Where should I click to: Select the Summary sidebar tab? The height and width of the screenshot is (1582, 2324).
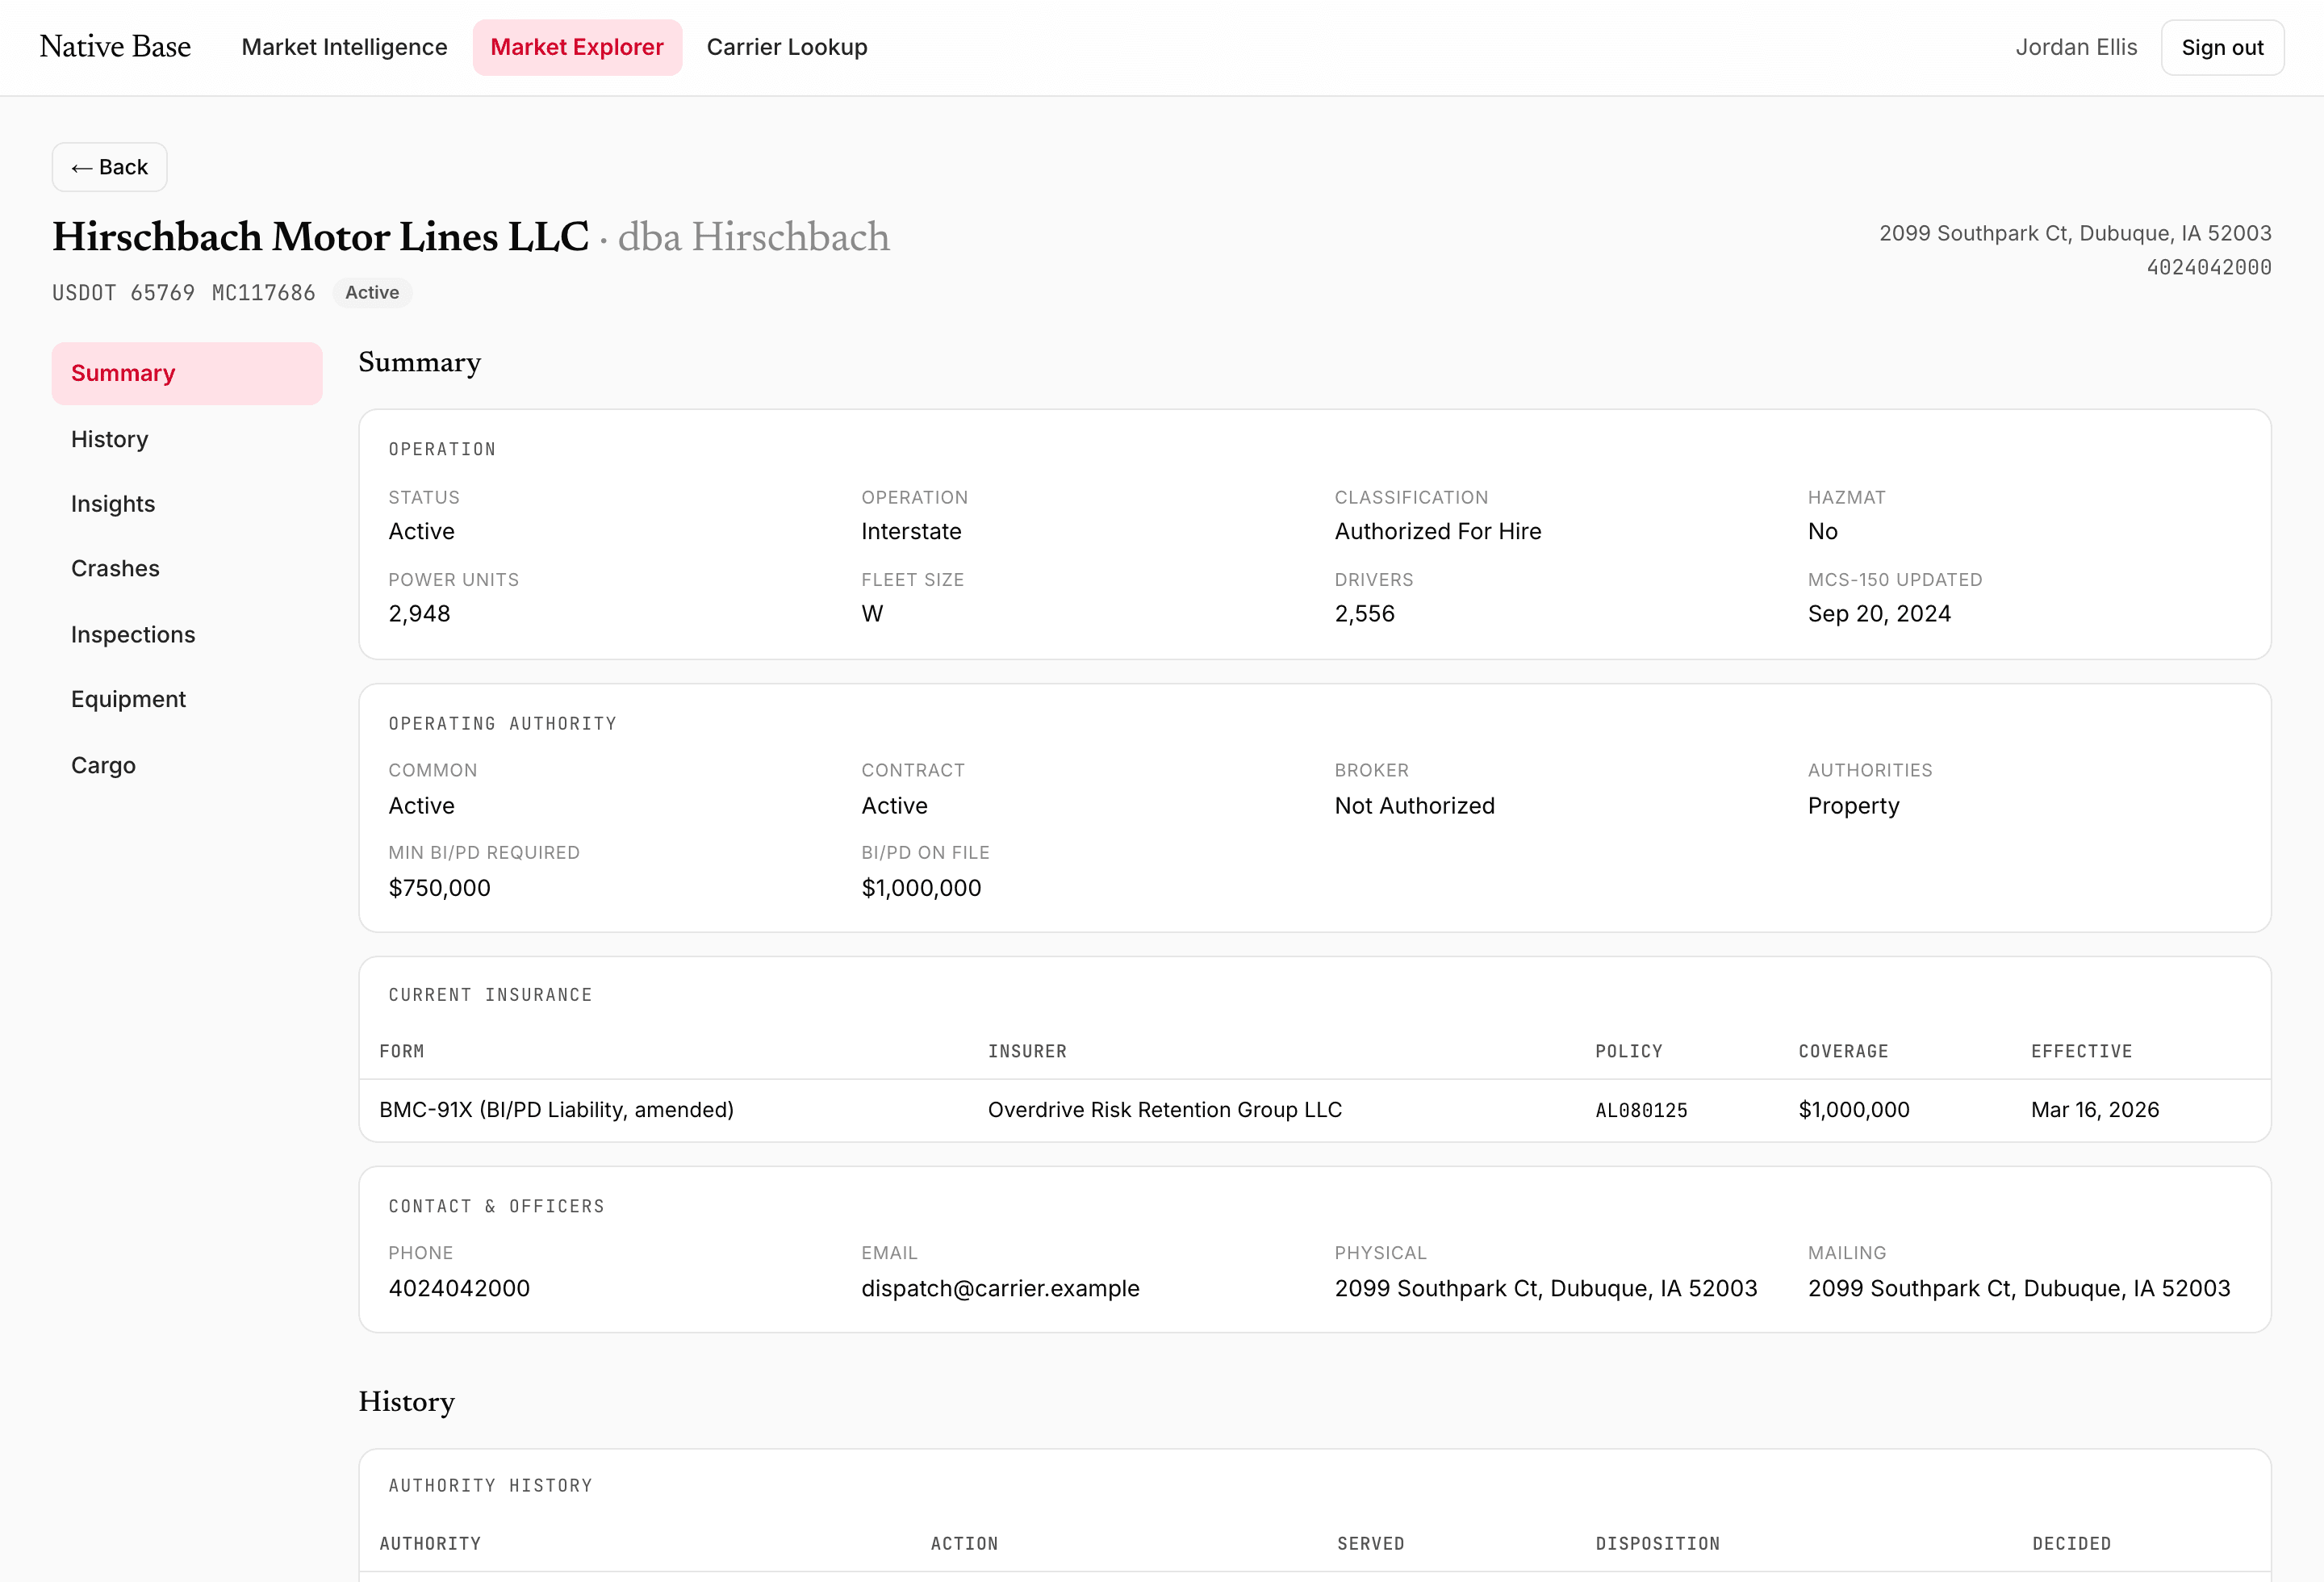click(187, 373)
